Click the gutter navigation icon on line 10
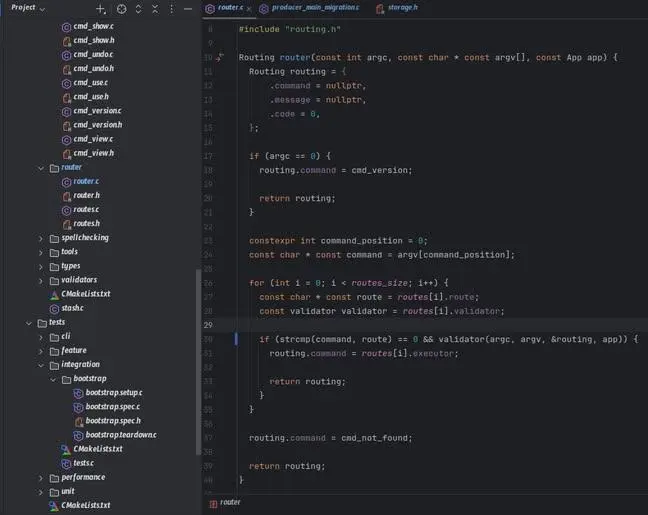This screenshot has width=648, height=515. tap(220, 57)
